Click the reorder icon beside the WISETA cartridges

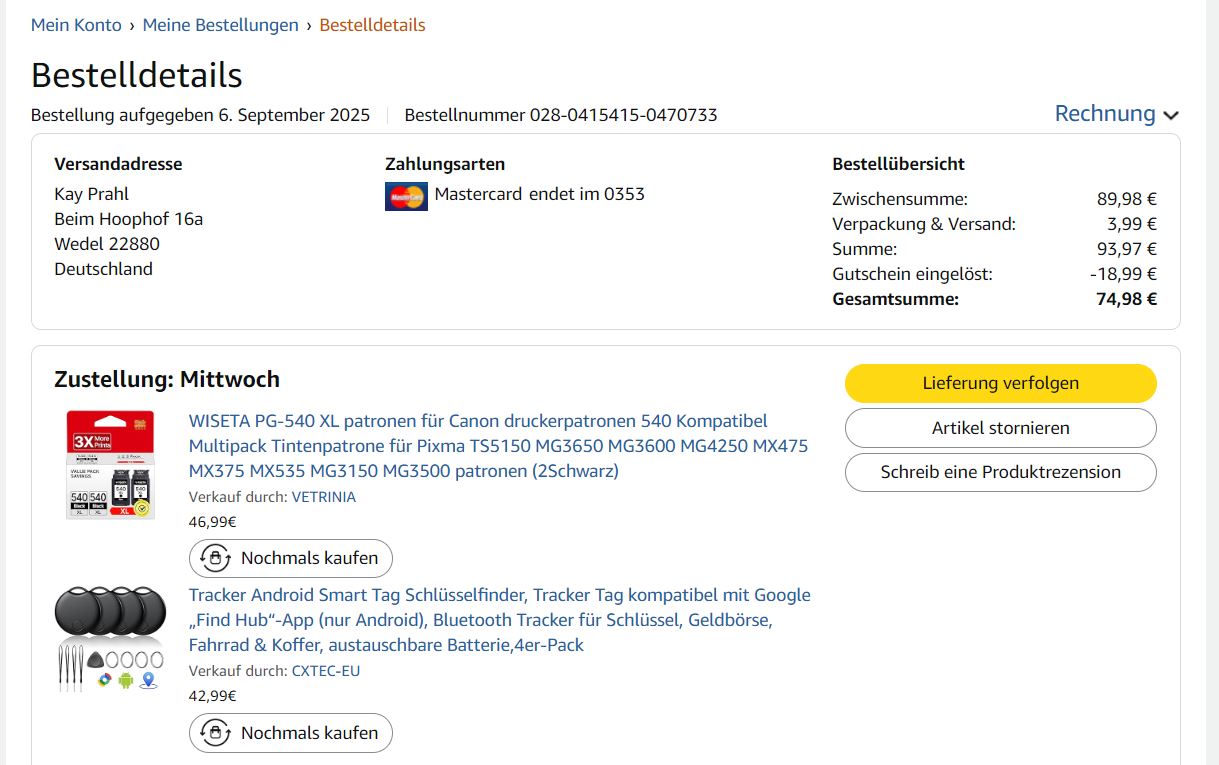[215, 558]
